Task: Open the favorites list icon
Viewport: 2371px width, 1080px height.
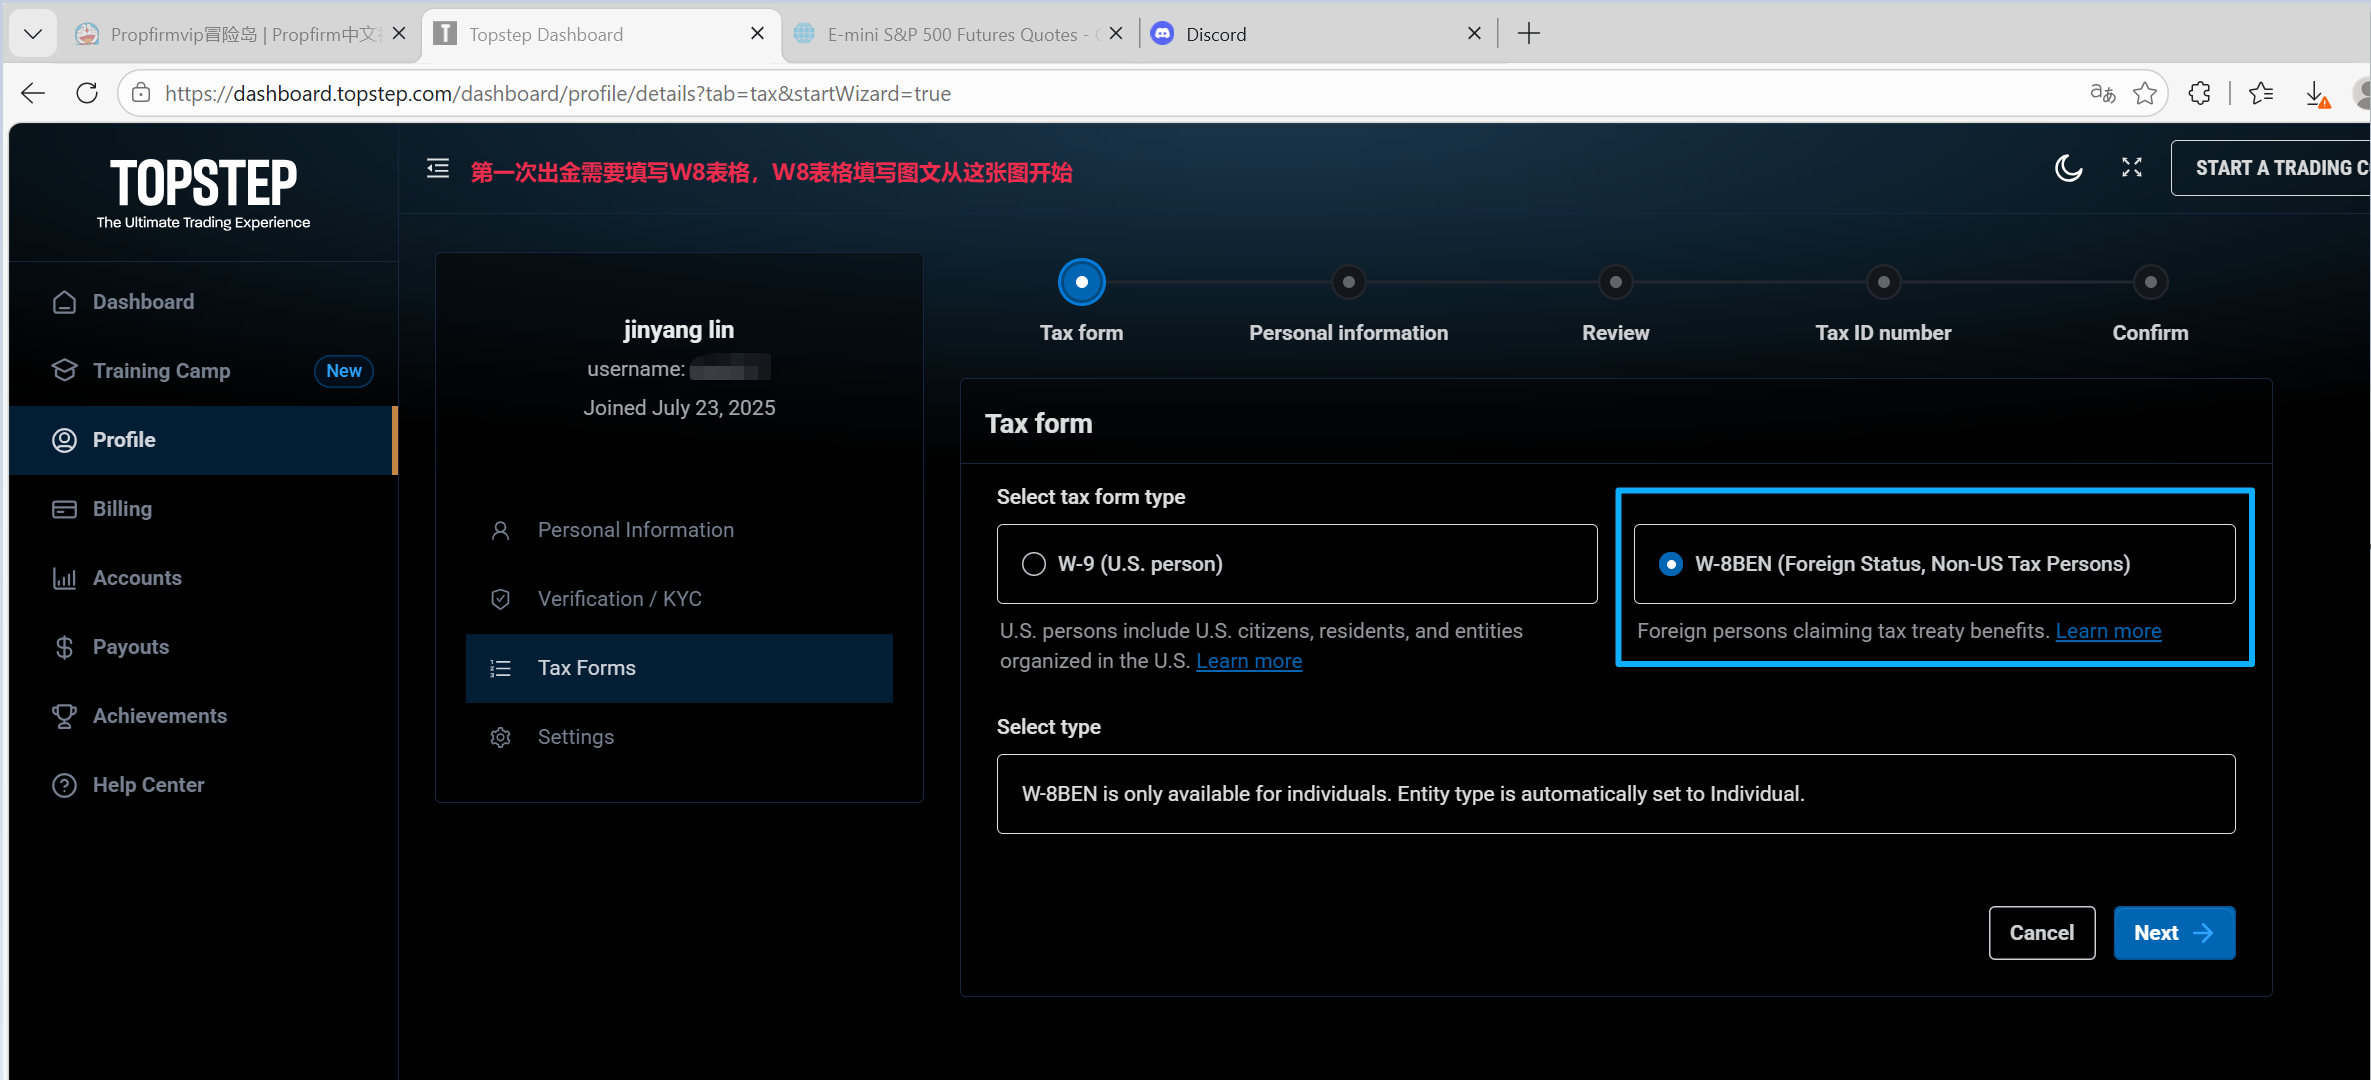Action: coord(2261,93)
